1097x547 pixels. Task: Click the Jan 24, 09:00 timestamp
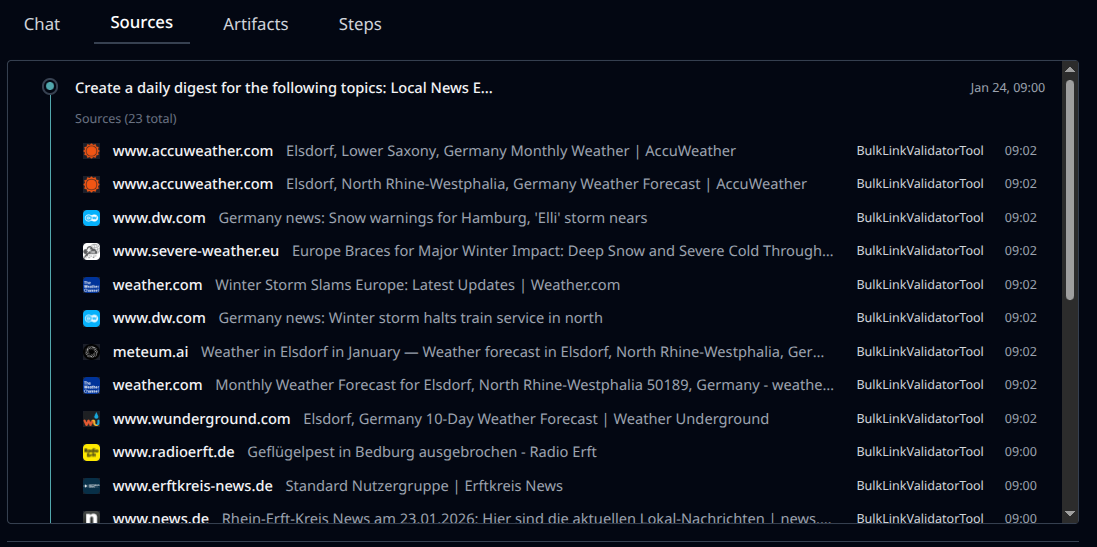tap(1007, 87)
